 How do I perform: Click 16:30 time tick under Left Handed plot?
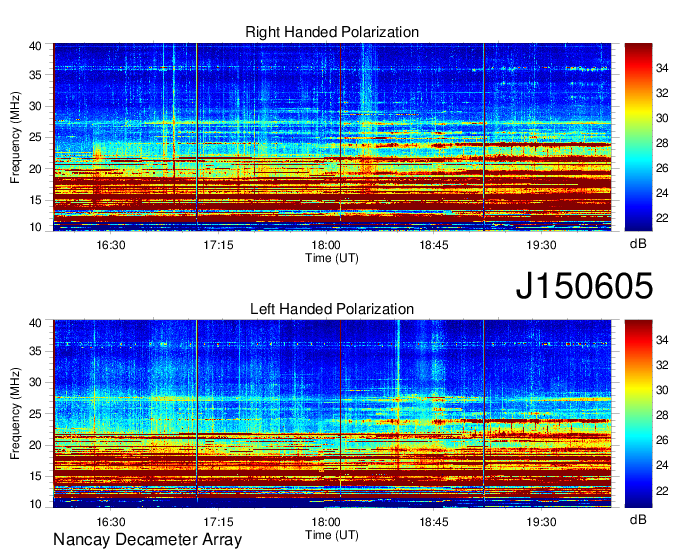[x=111, y=522]
